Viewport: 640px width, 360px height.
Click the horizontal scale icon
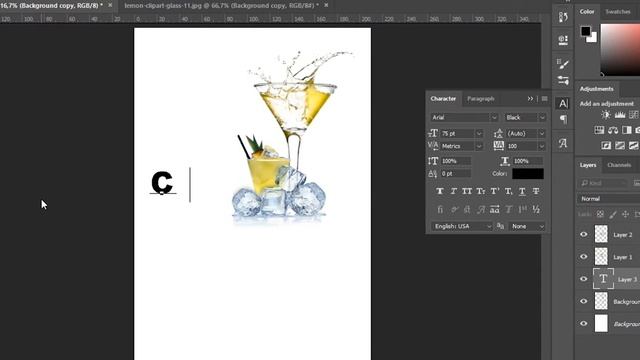tap(505, 161)
